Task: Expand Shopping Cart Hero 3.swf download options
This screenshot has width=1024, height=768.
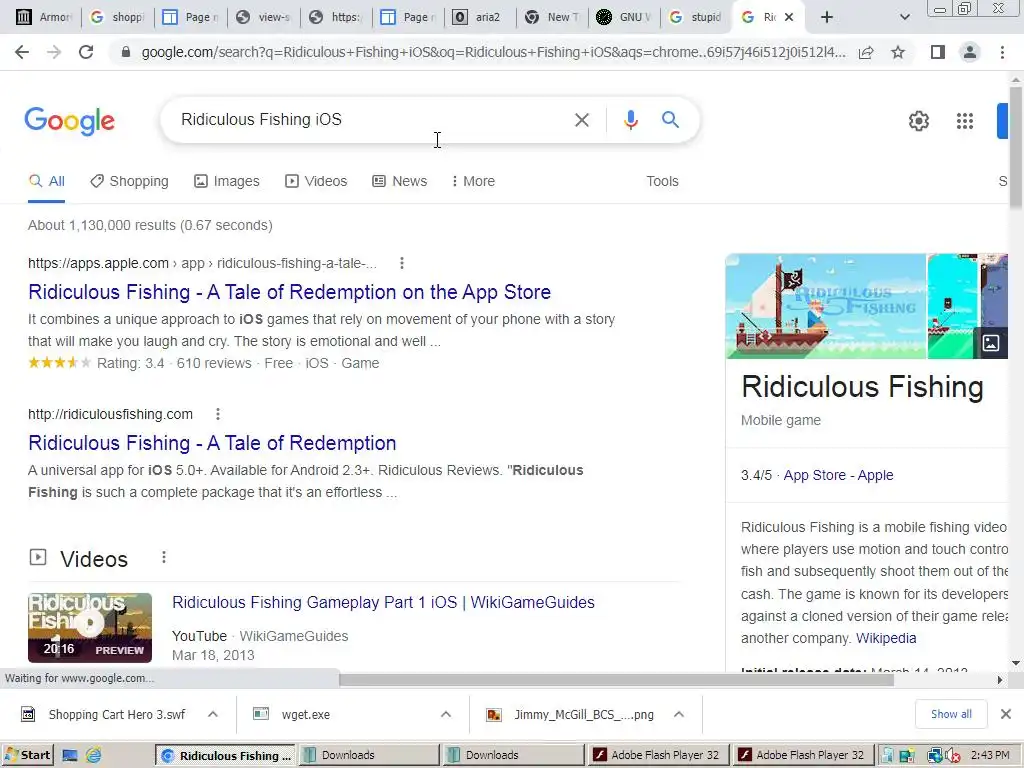Action: pos(213,714)
